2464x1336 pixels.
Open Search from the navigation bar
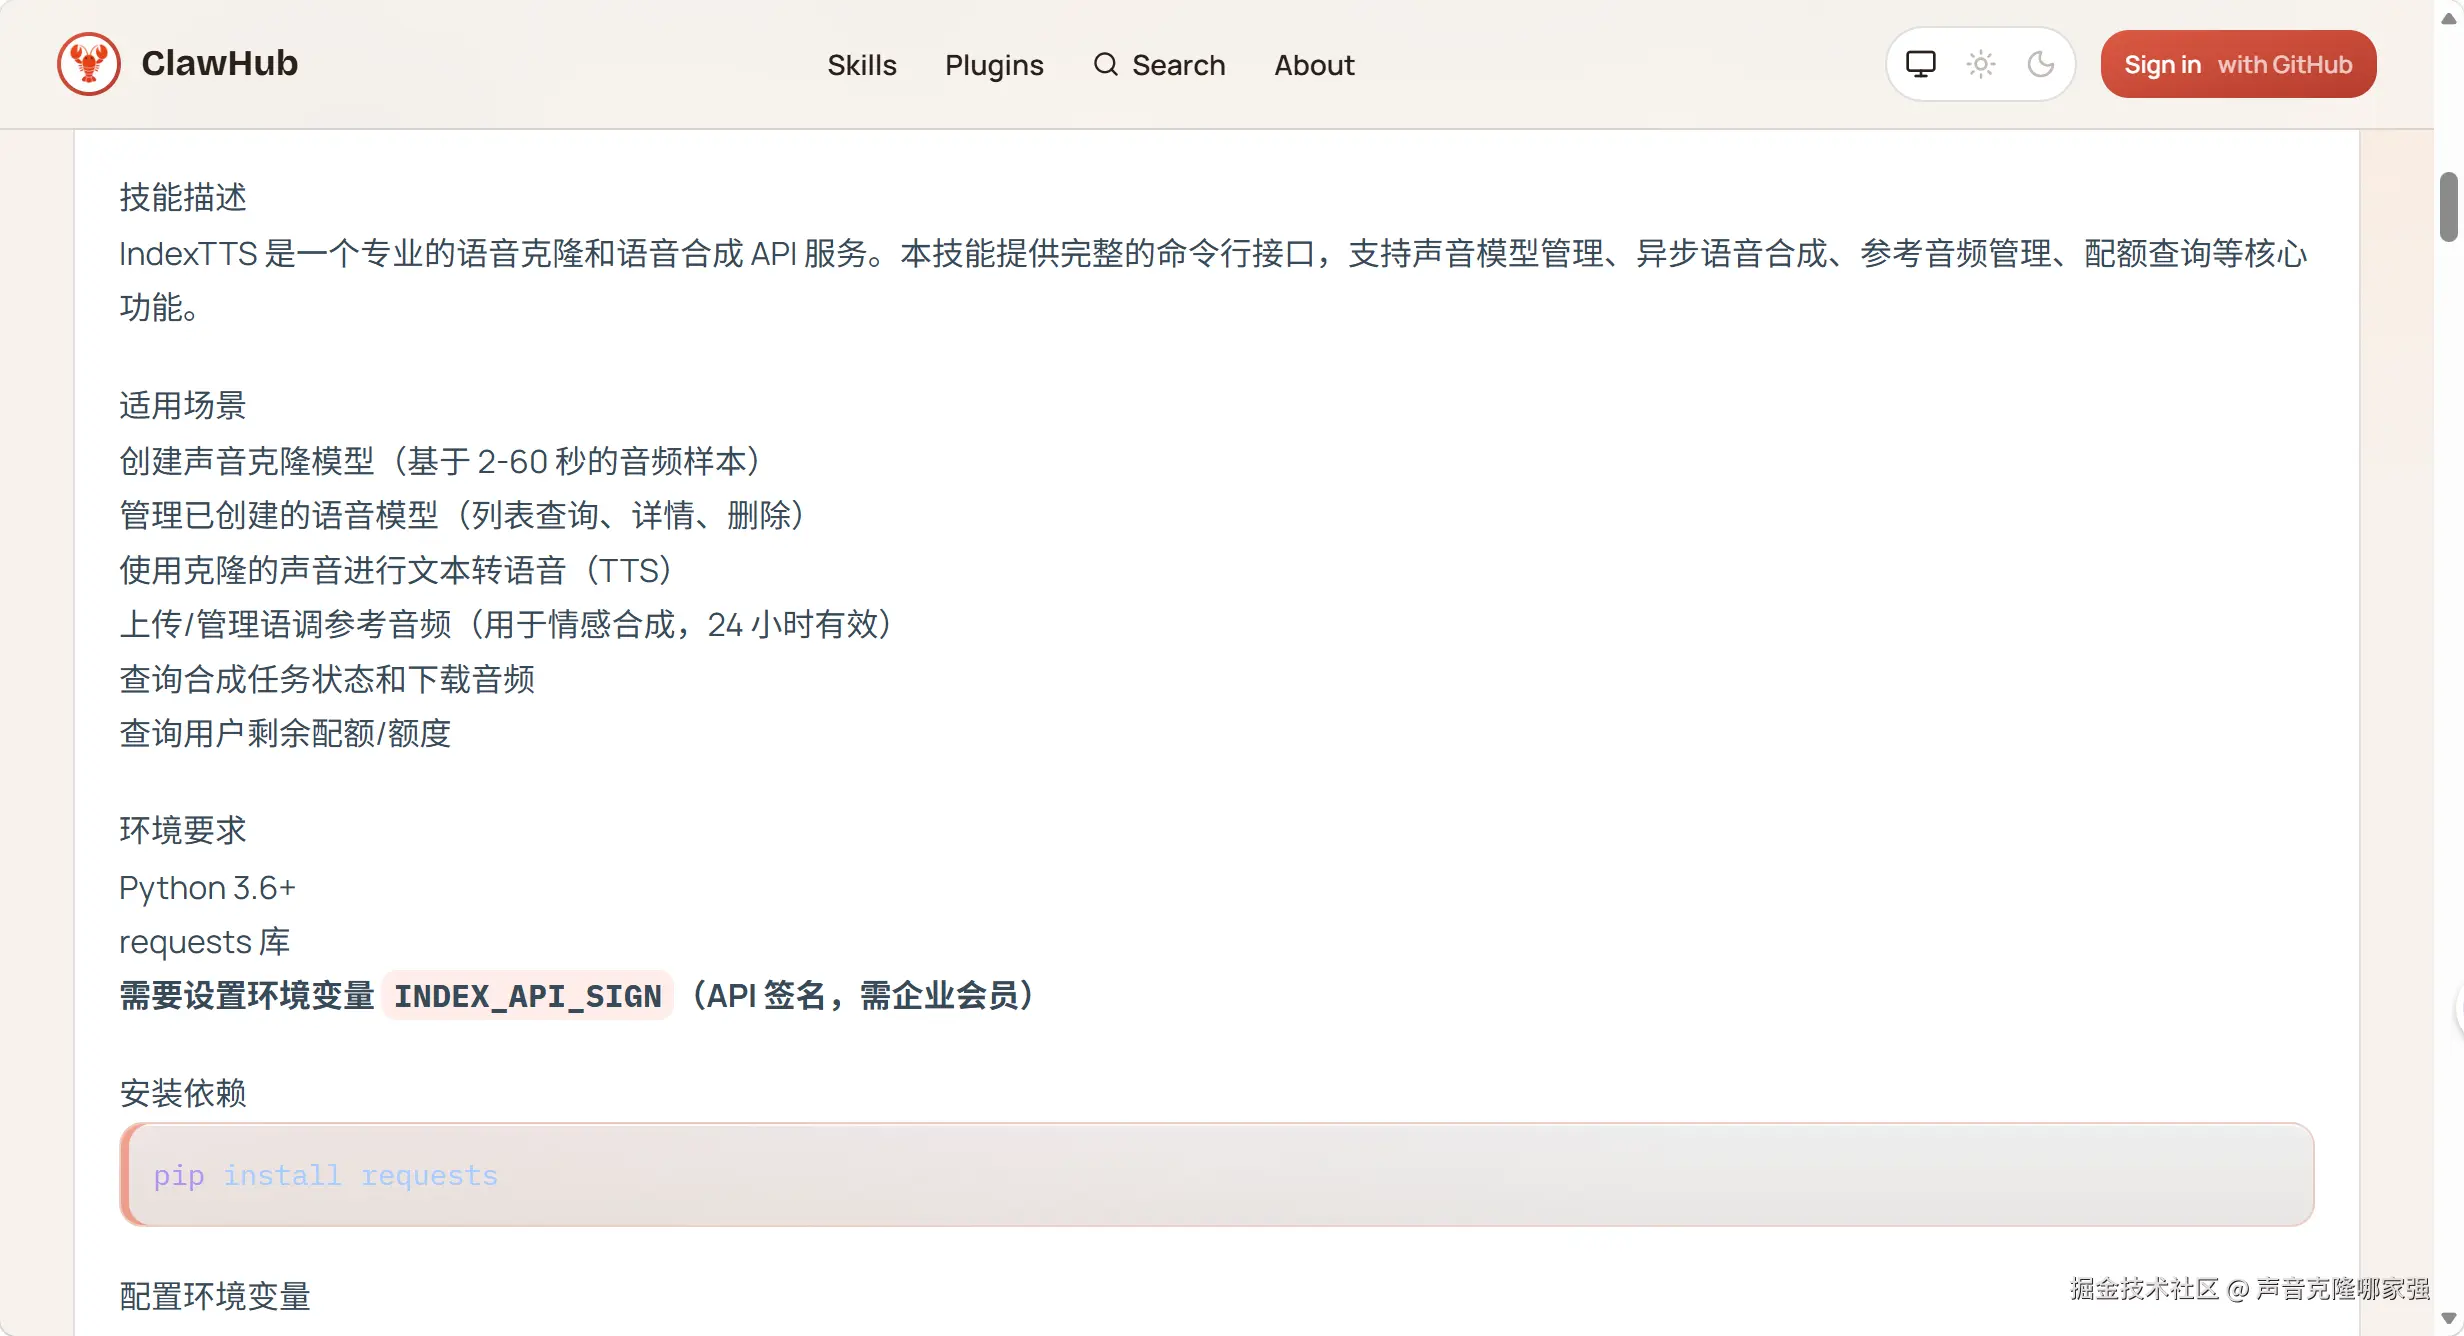[x=1159, y=64]
